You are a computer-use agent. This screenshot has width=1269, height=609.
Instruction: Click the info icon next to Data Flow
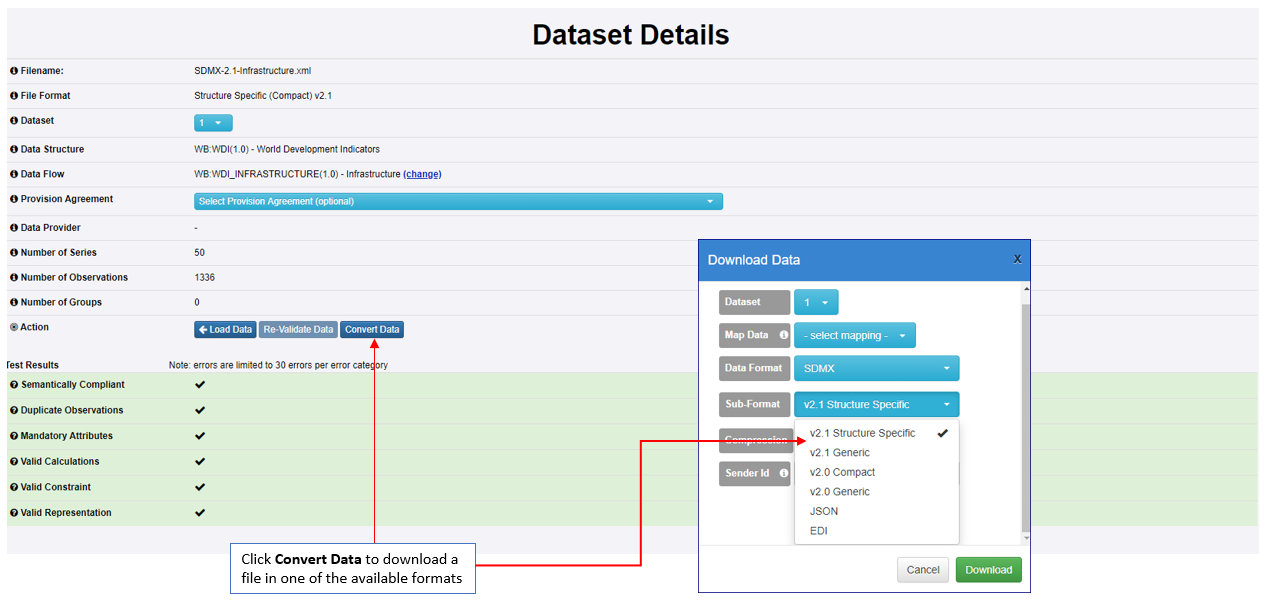pyautogui.click(x=14, y=175)
